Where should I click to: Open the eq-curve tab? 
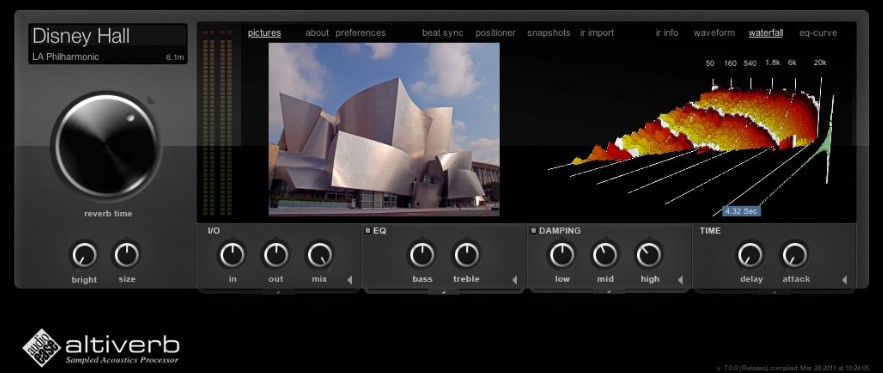(x=818, y=33)
